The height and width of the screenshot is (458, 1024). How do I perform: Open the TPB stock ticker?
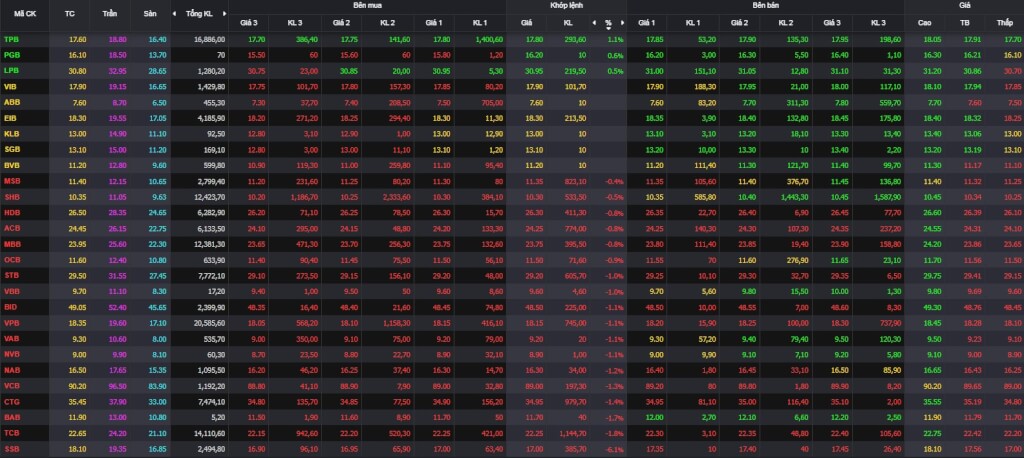[x=11, y=39]
